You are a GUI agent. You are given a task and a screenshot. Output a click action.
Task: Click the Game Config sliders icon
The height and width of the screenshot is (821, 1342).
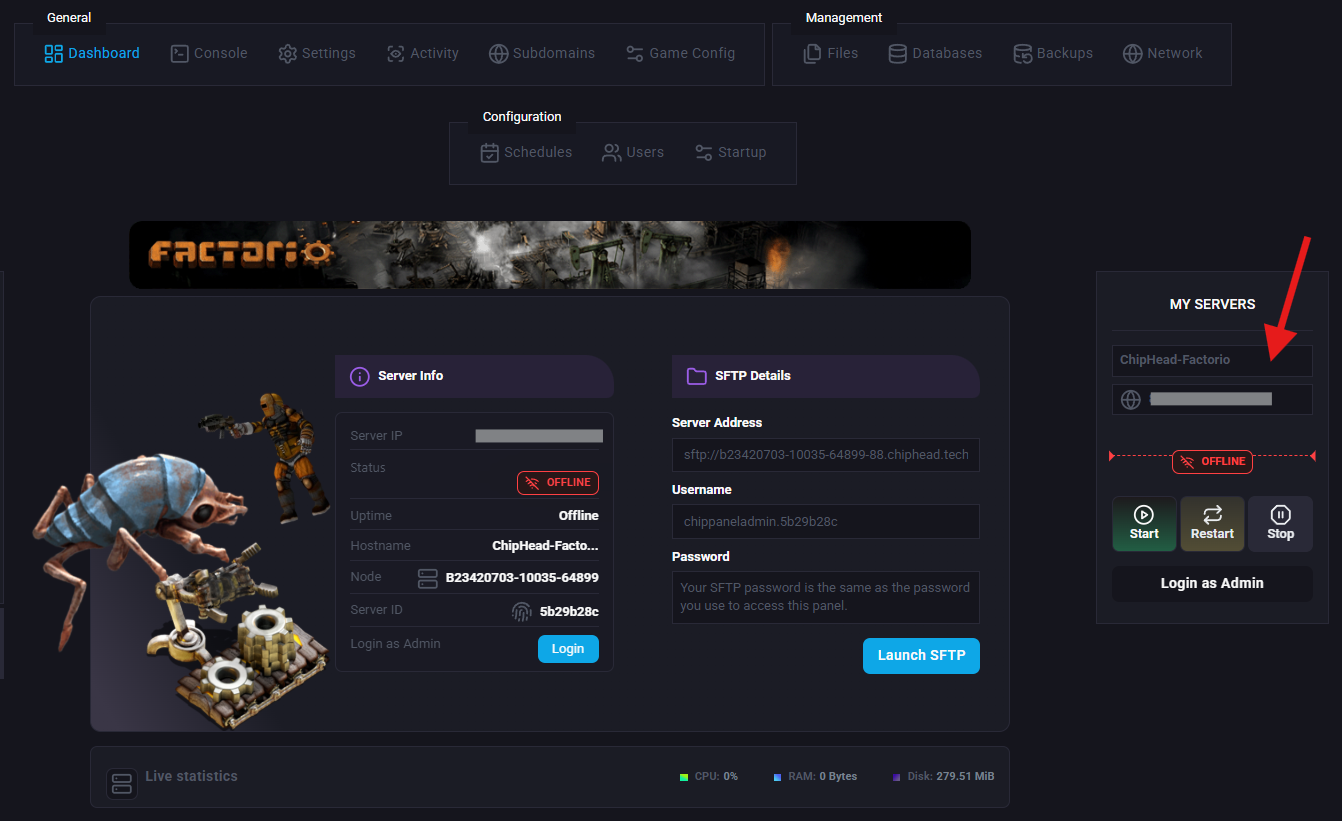tap(635, 54)
